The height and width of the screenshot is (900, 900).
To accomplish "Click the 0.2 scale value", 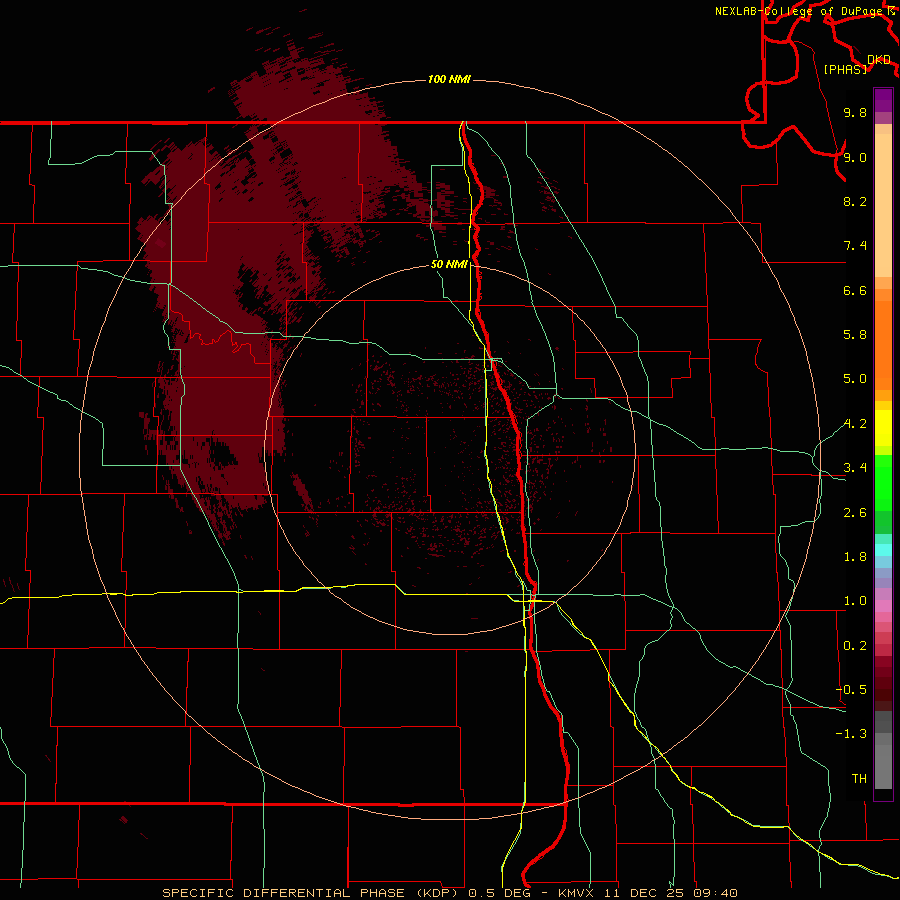I will coord(855,646).
